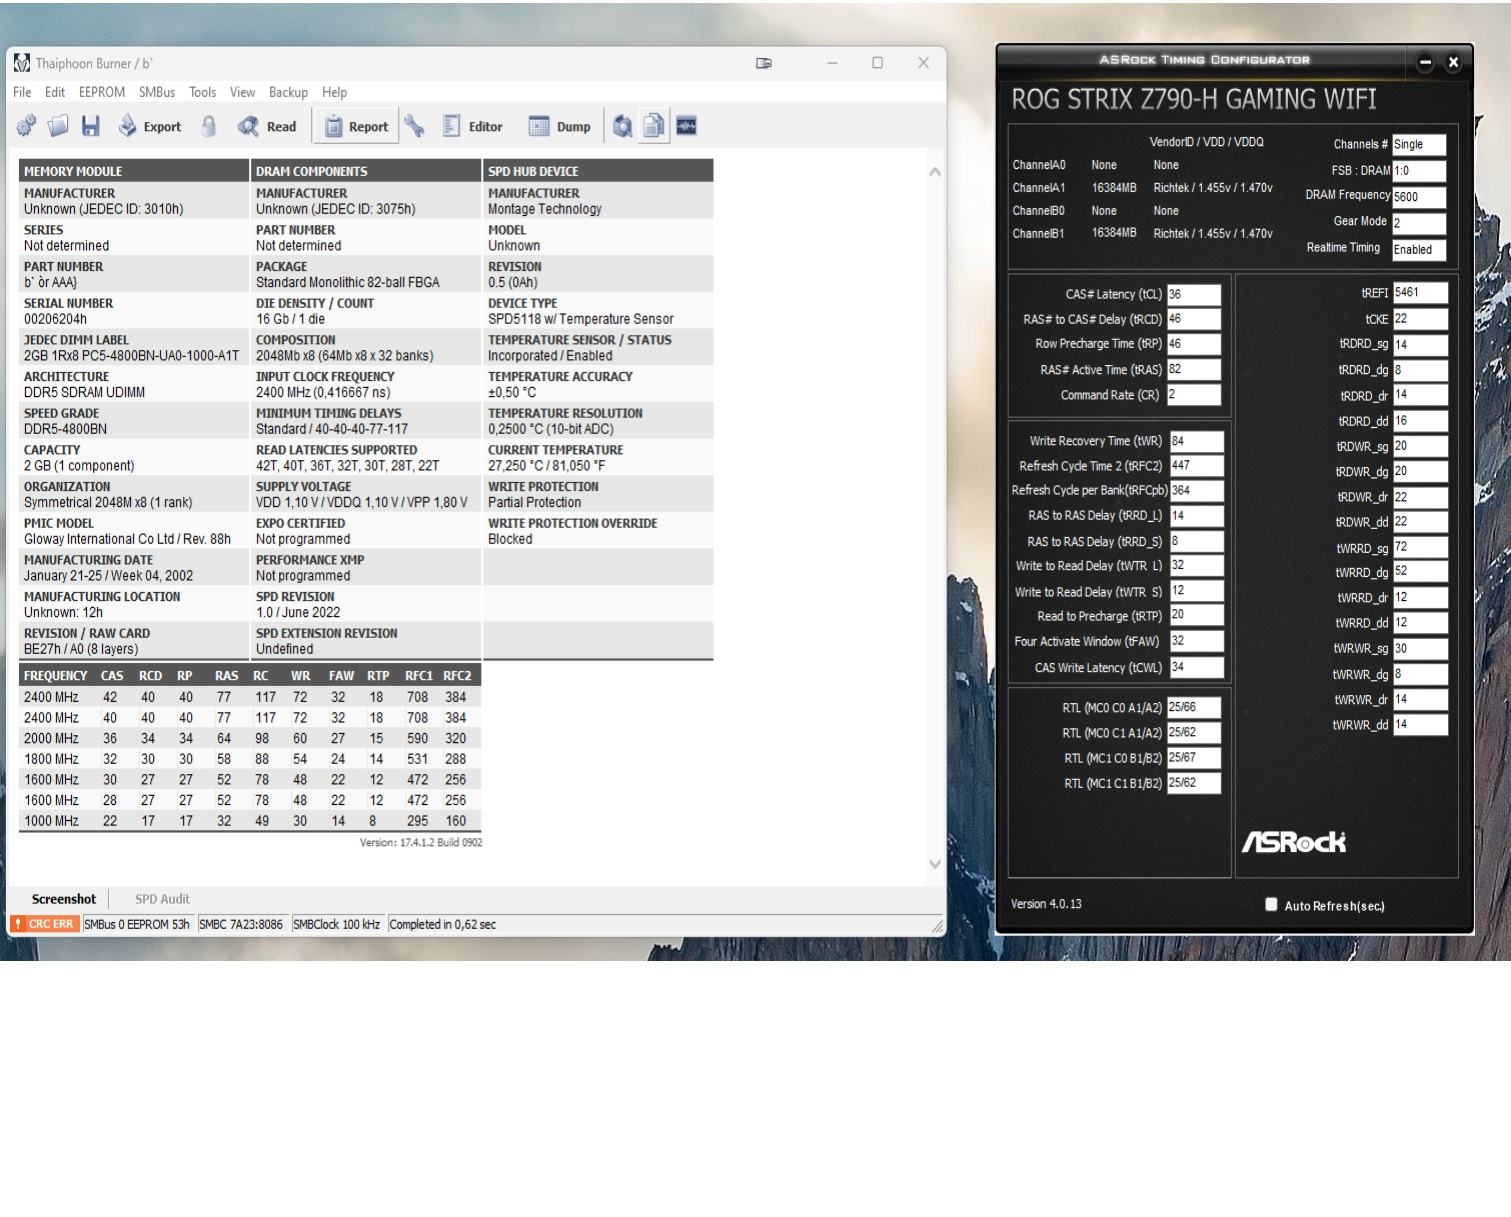Click the 1800 MHz row in timing table
The height and width of the screenshot is (1217, 1511).
point(249,759)
